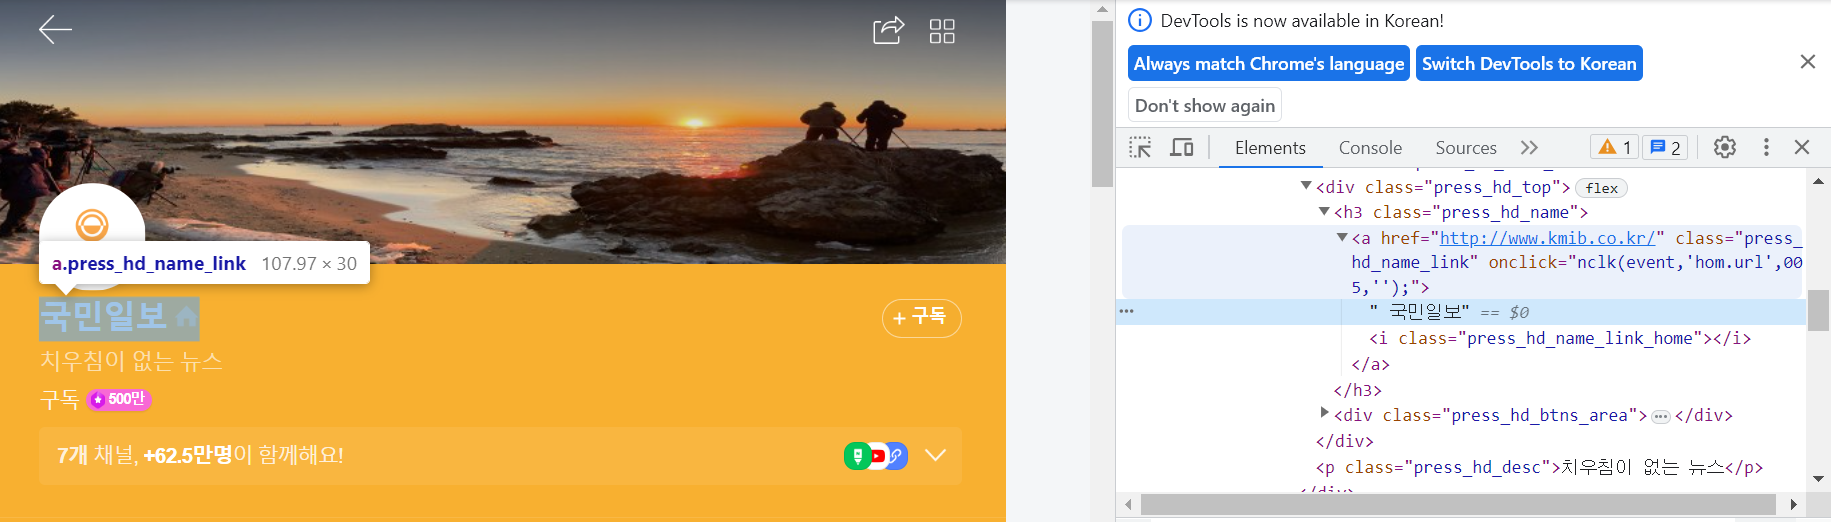
Task: Open the http://www.kmib.co.kr/ href link
Action: (x=1547, y=238)
